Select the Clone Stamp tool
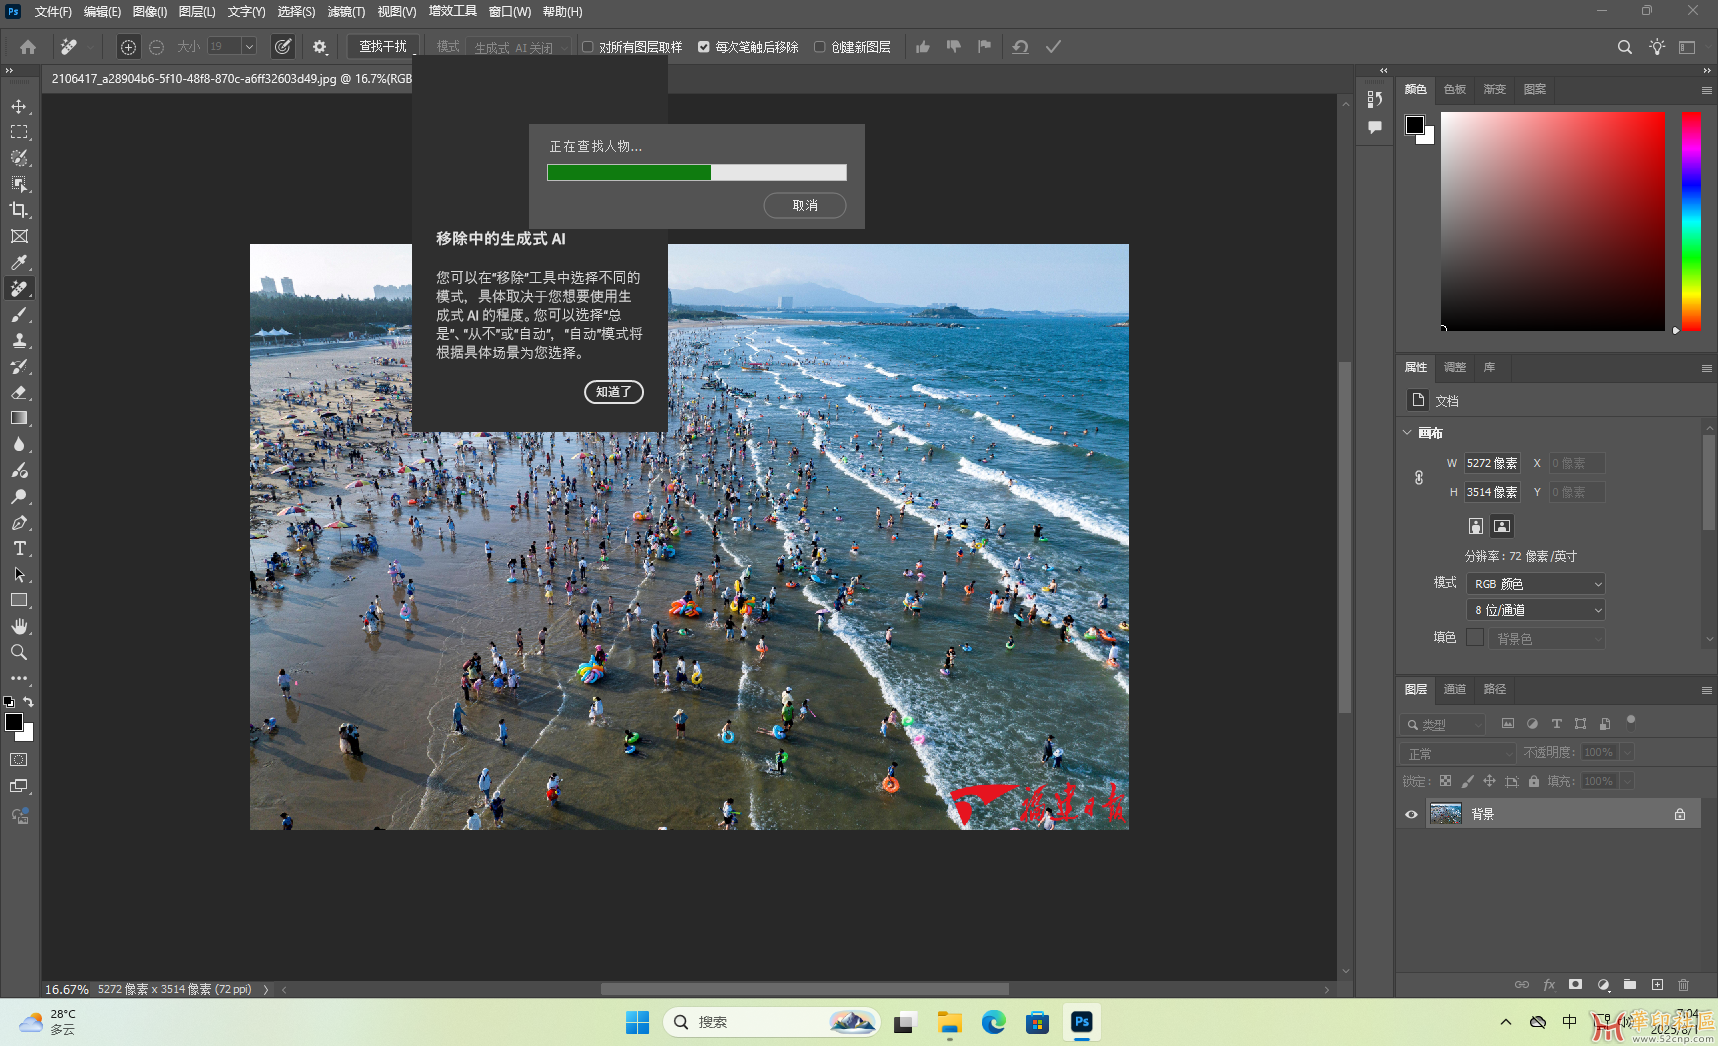Screen dimensions: 1718x1046 click(19, 340)
